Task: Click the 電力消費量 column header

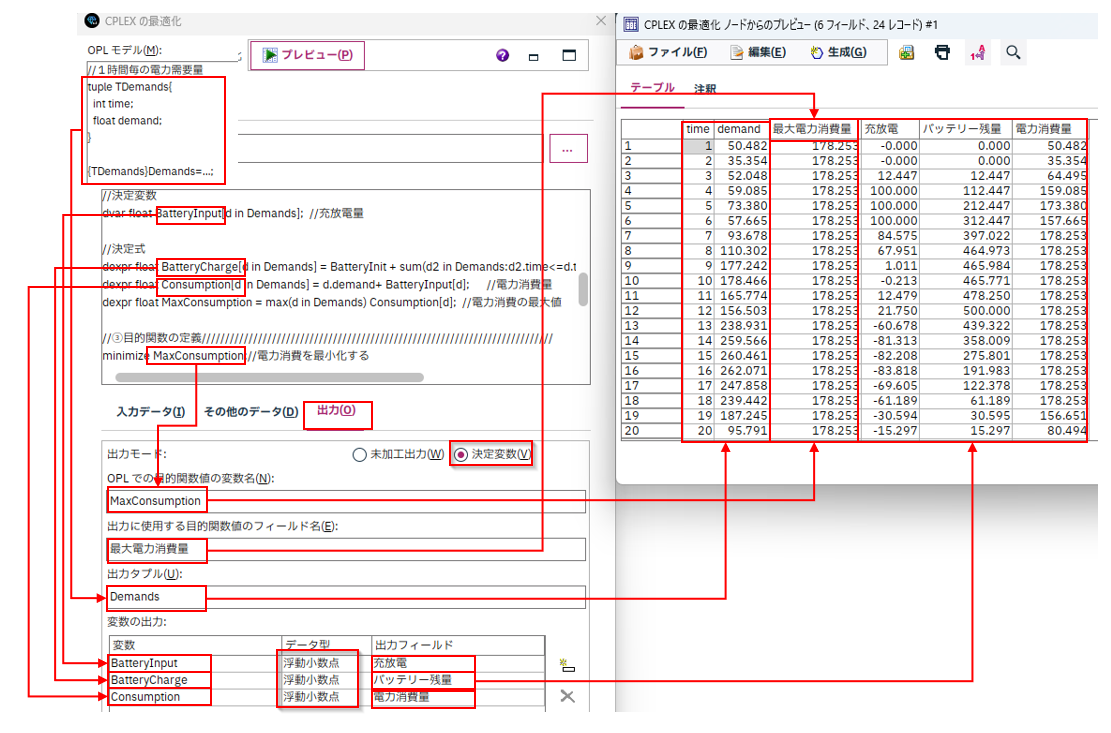Action: click(x=1049, y=129)
